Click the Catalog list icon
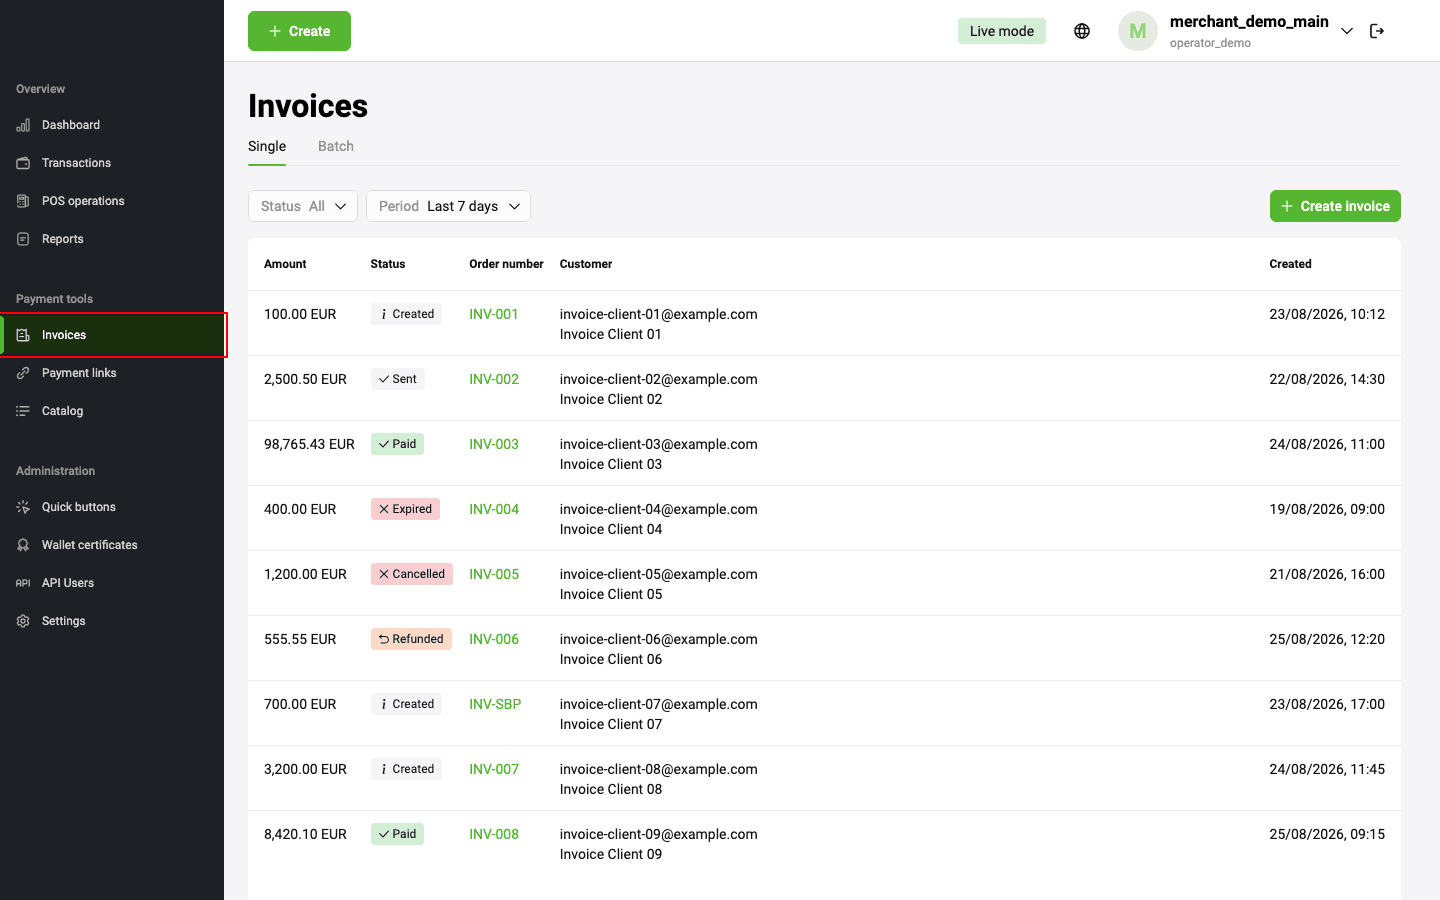 click(x=23, y=411)
